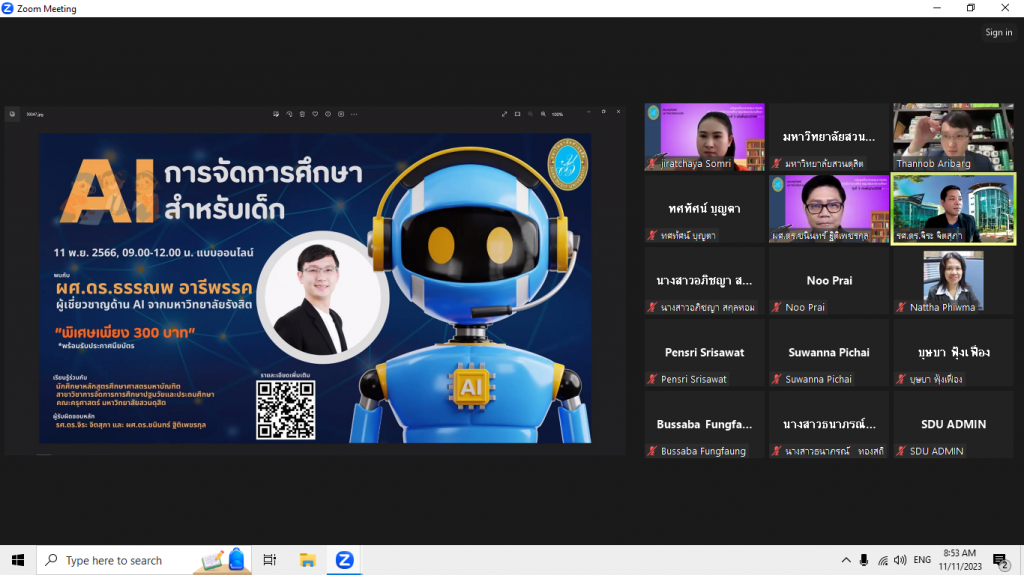This screenshot has width=1024, height=575.
Task: Expand the hidden system tray icons chevron
Action: (x=846, y=560)
